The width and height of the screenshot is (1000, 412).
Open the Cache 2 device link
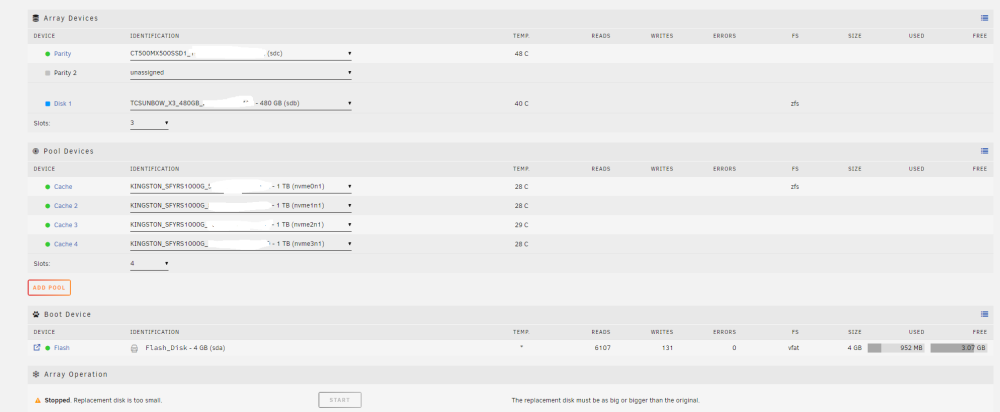(66, 206)
